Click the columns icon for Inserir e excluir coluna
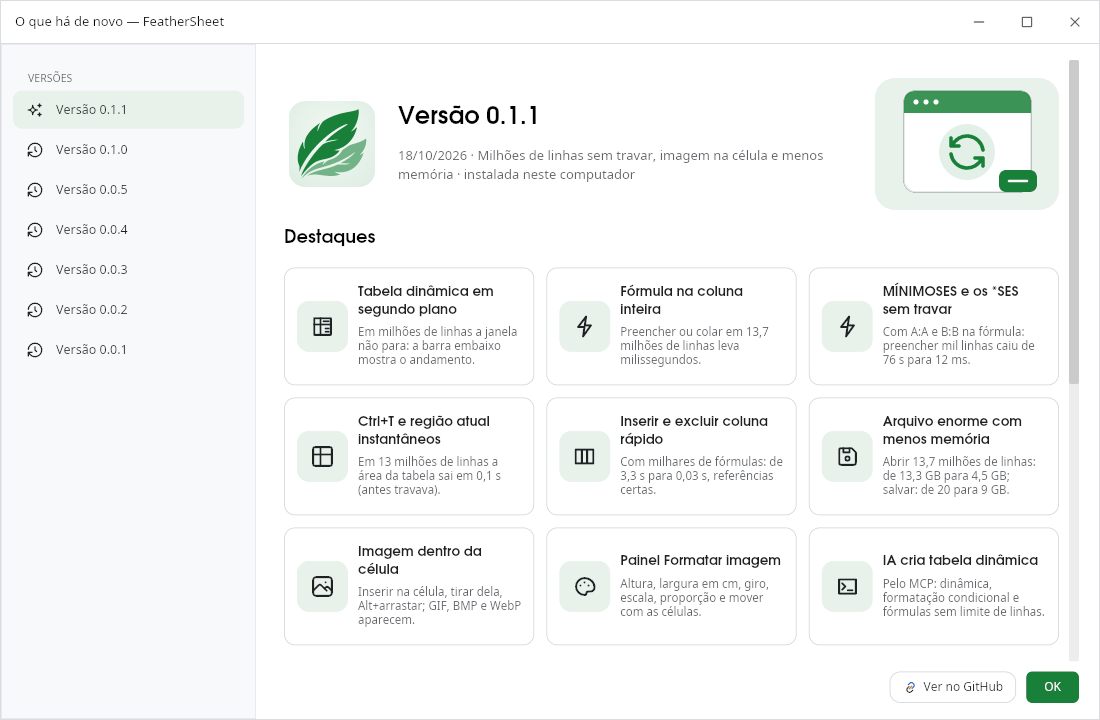1100x720 pixels. pos(584,456)
